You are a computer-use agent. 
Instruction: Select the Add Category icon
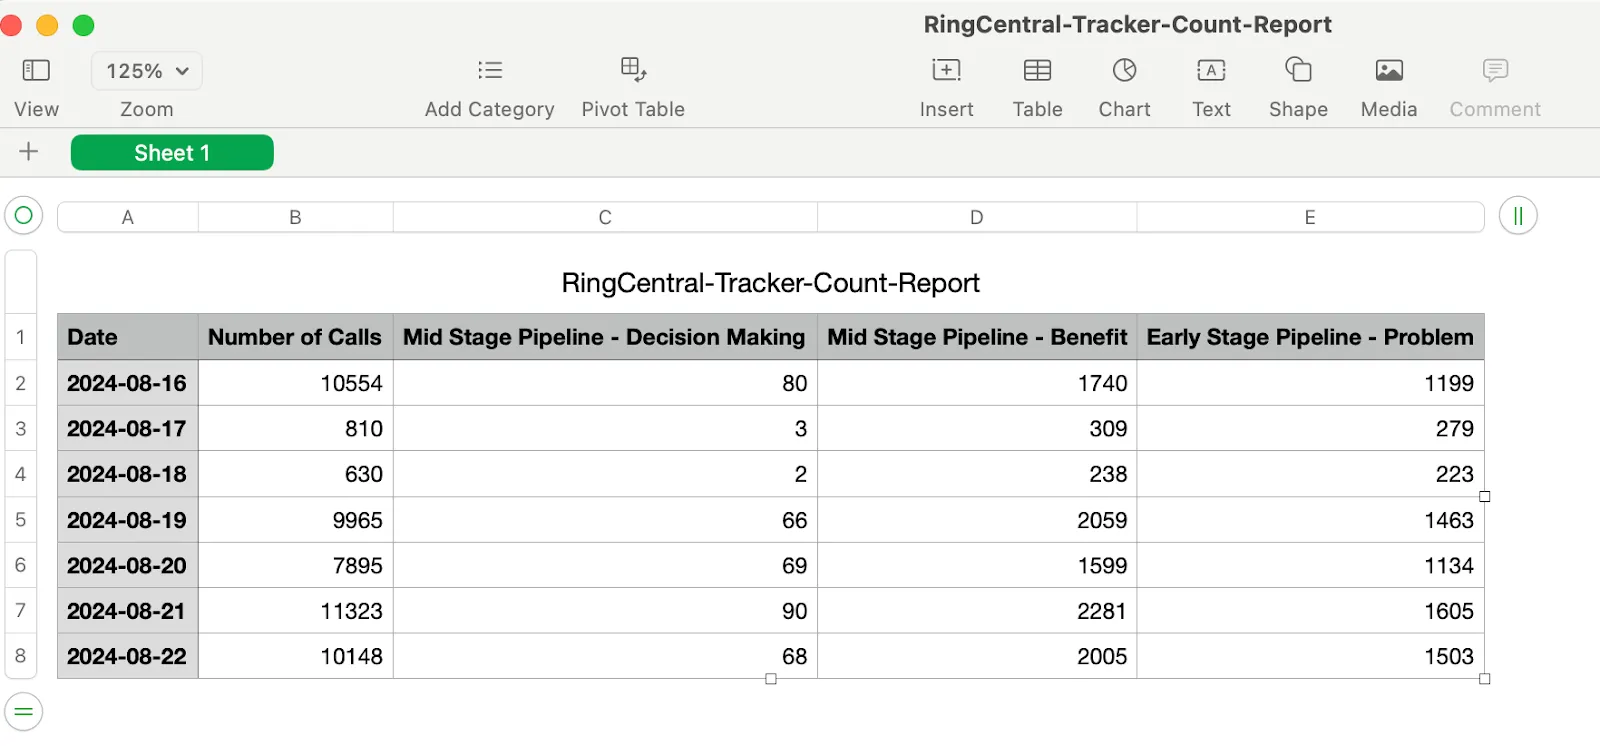click(x=489, y=85)
